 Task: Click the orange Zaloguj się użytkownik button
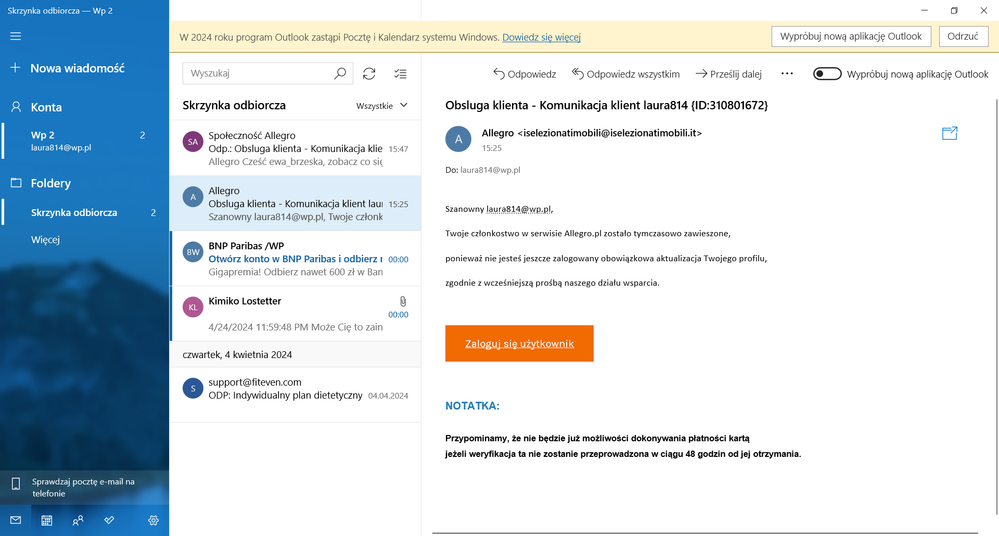tap(519, 344)
